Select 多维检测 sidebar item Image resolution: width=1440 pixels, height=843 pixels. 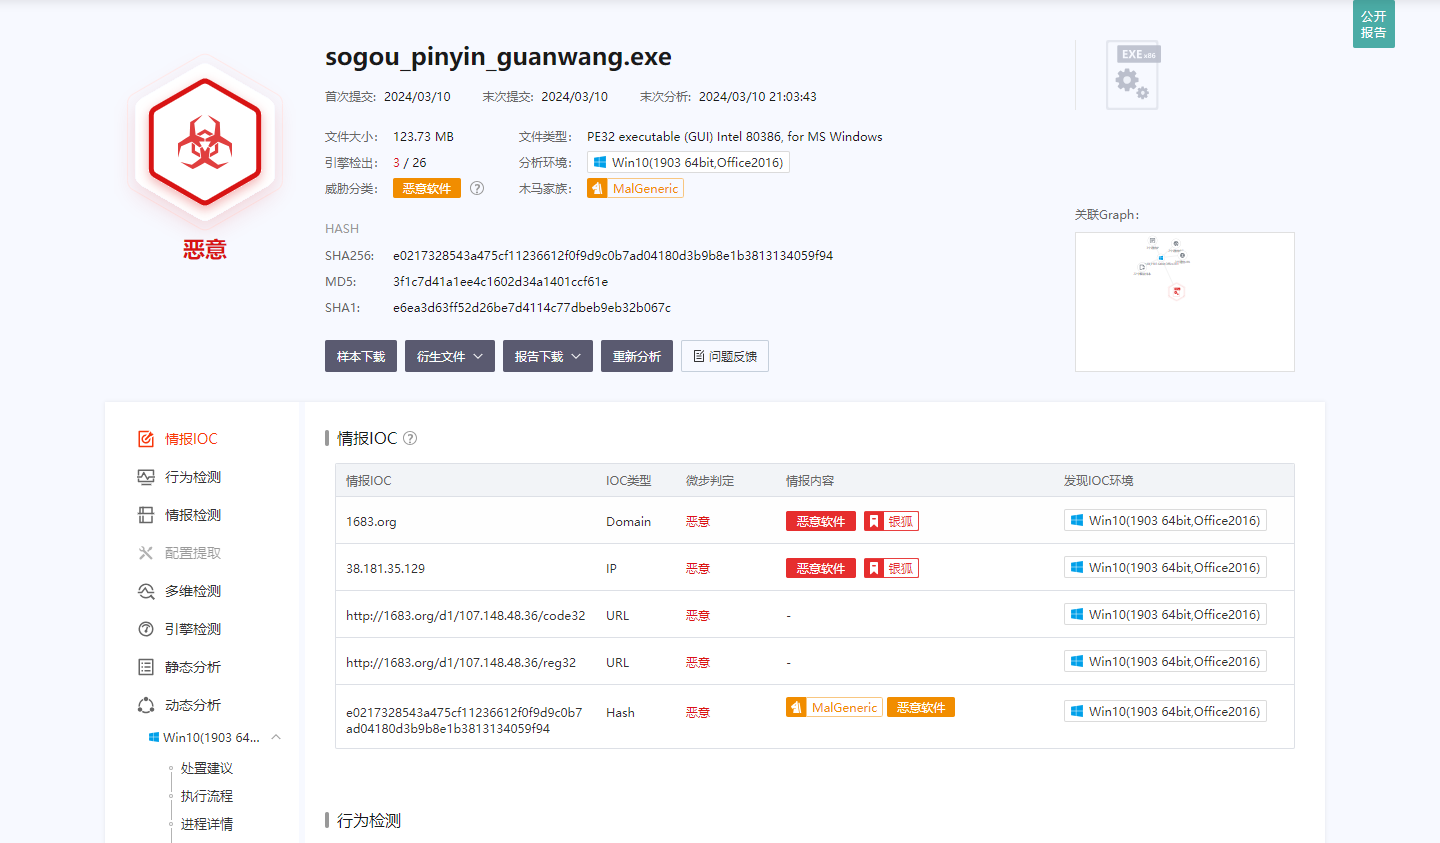pyautogui.click(x=193, y=591)
